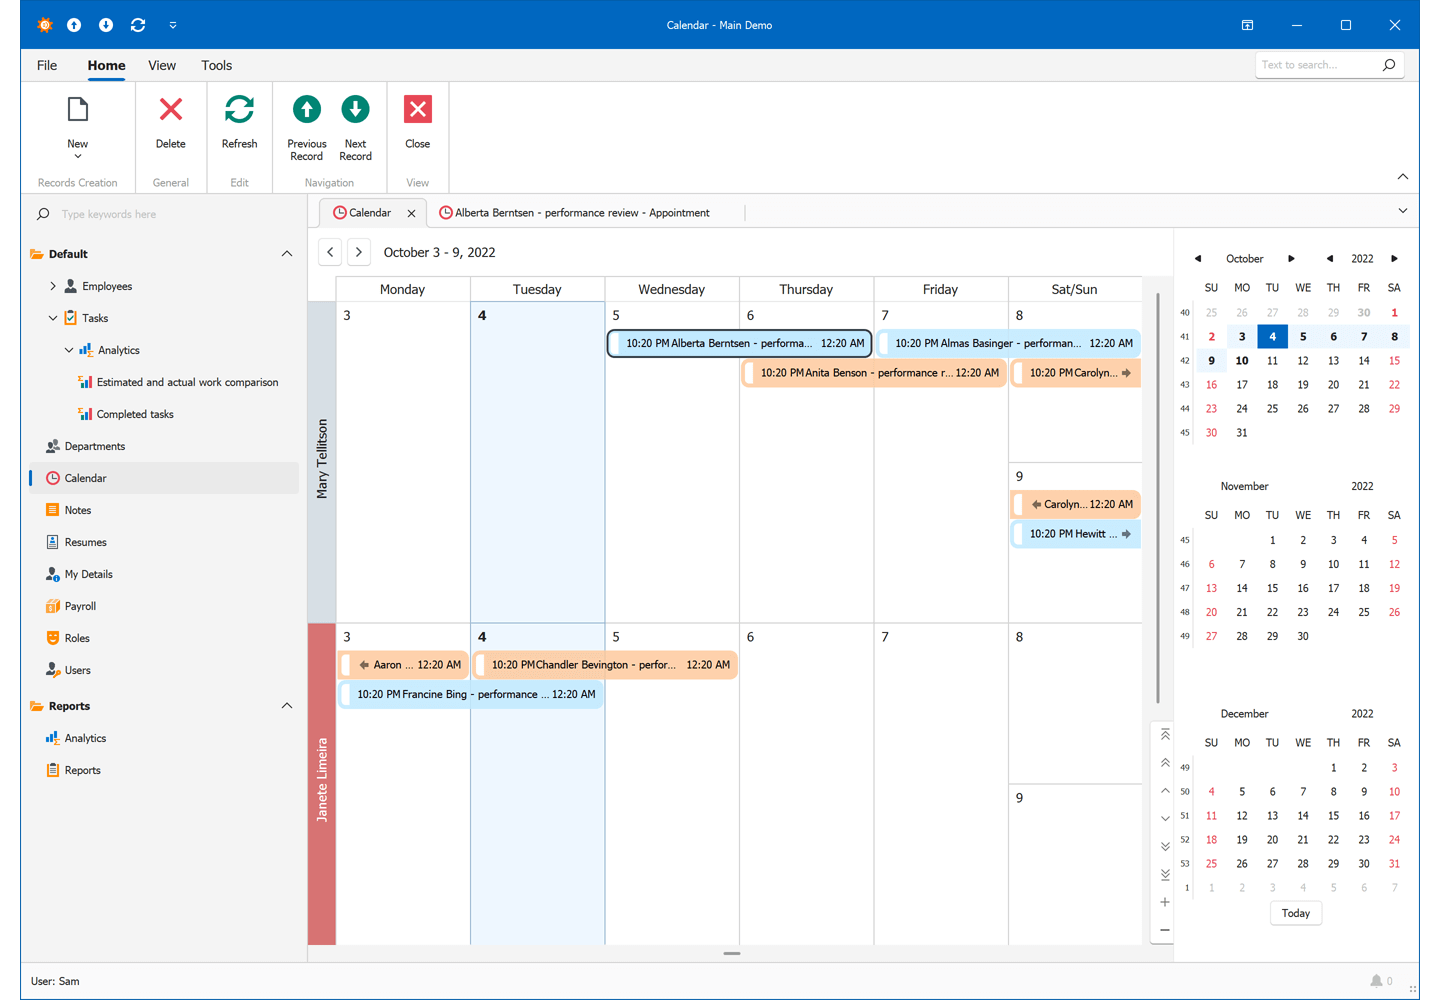1440x1000 pixels.
Task: Switch to the Tools menu
Action: [216, 65]
